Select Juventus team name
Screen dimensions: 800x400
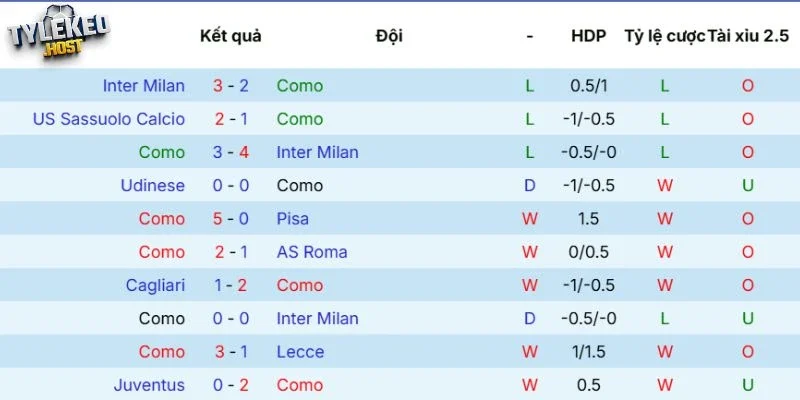click(x=149, y=385)
